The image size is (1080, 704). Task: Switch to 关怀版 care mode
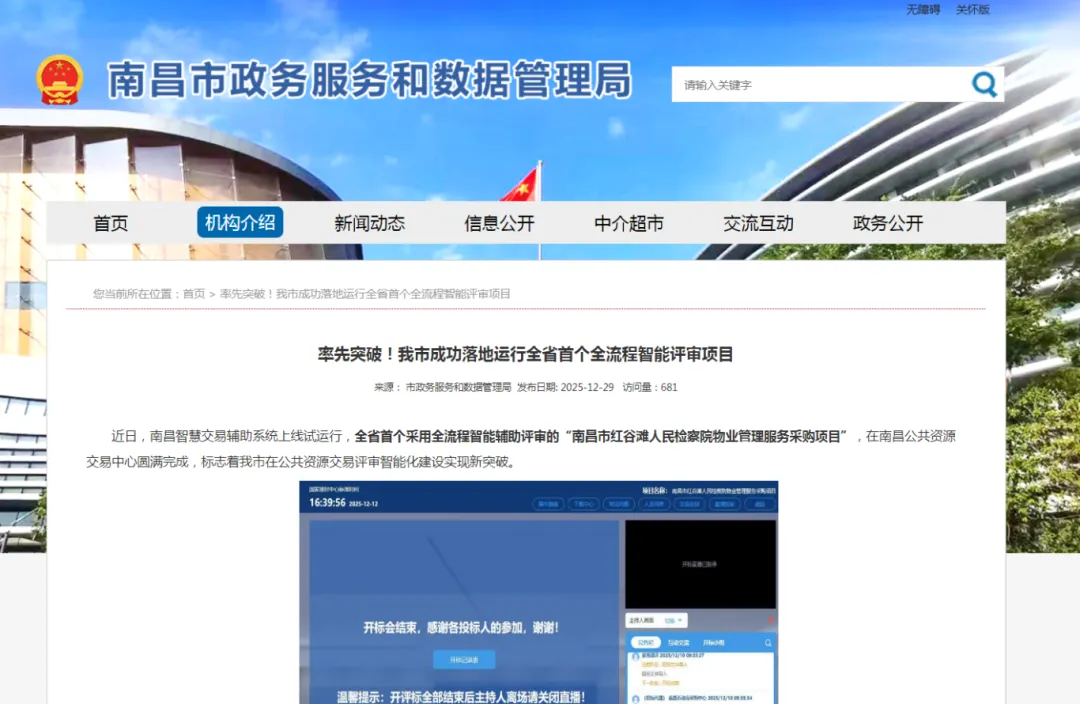pos(973,10)
